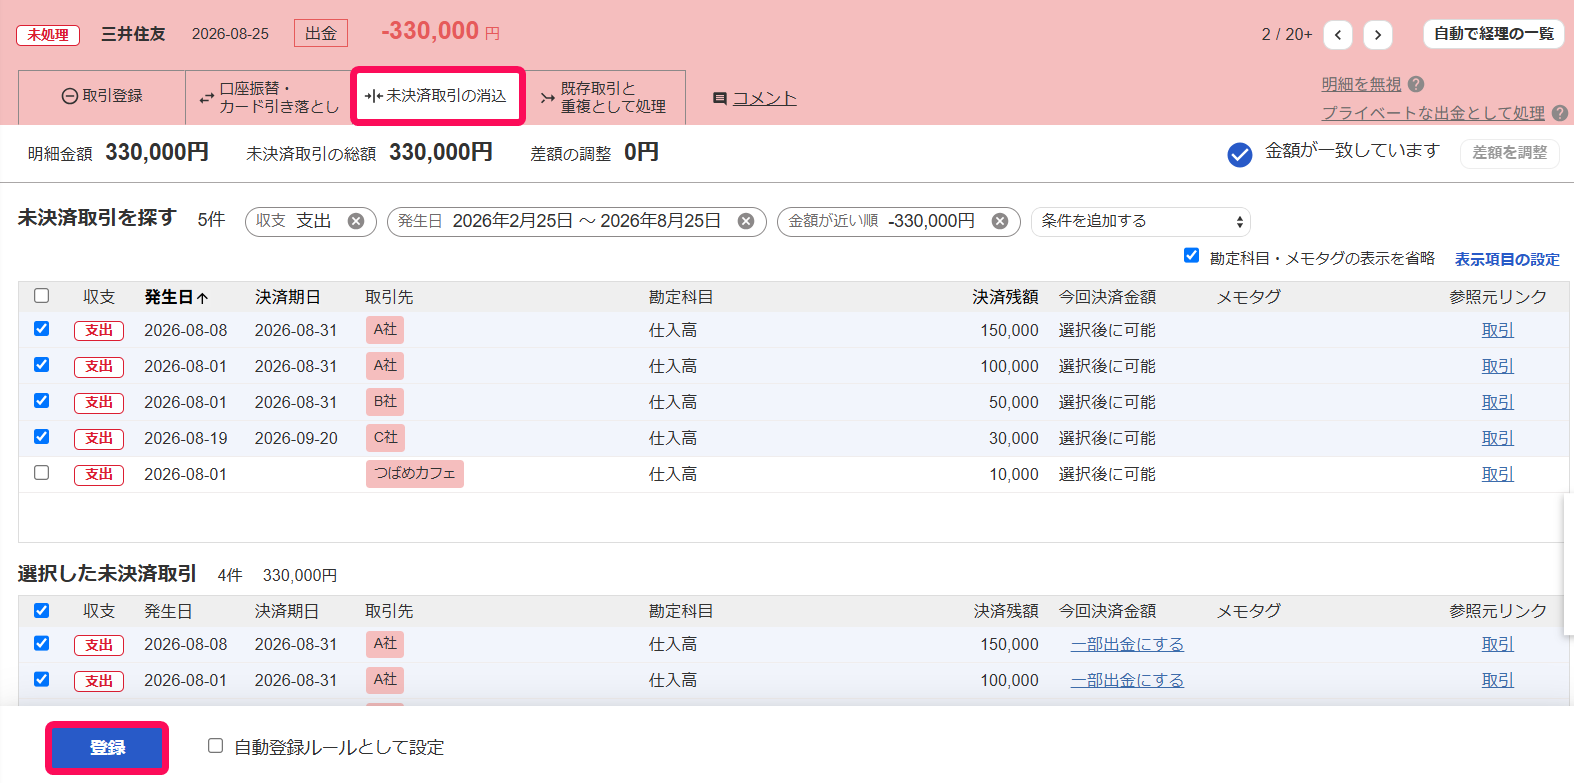Uncheck the B社 50,000 row checkbox

41,400
